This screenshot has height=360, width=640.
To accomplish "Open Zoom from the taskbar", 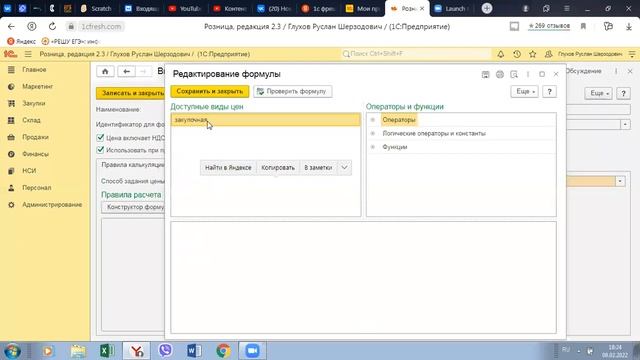I will [252, 351].
